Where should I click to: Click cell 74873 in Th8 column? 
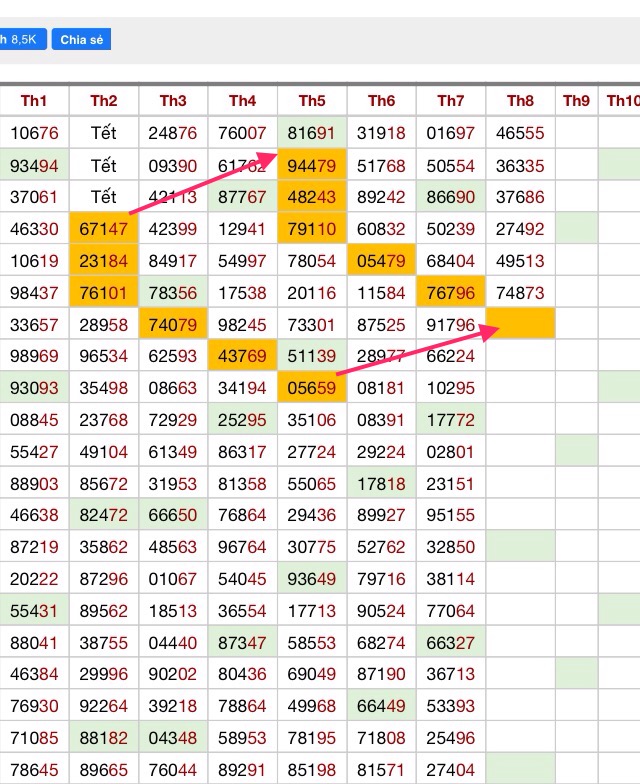(520, 293)
